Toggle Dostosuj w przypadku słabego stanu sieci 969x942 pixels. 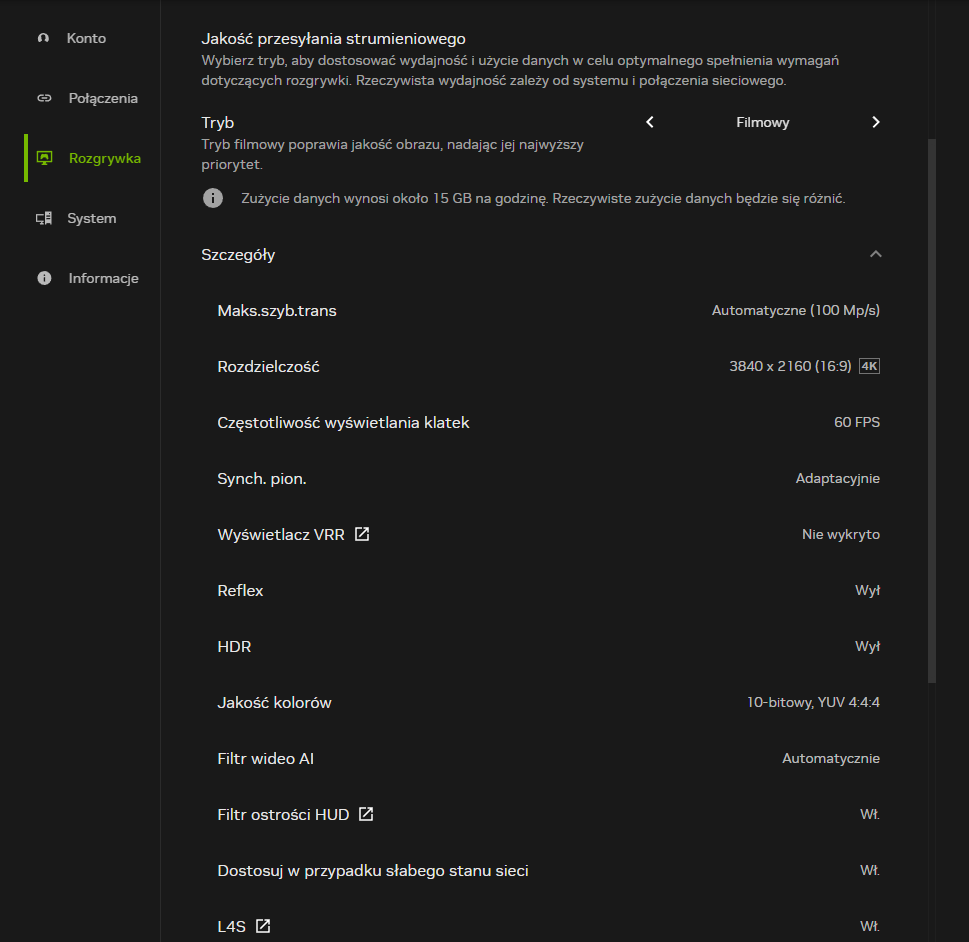click(x=869, y=870)
